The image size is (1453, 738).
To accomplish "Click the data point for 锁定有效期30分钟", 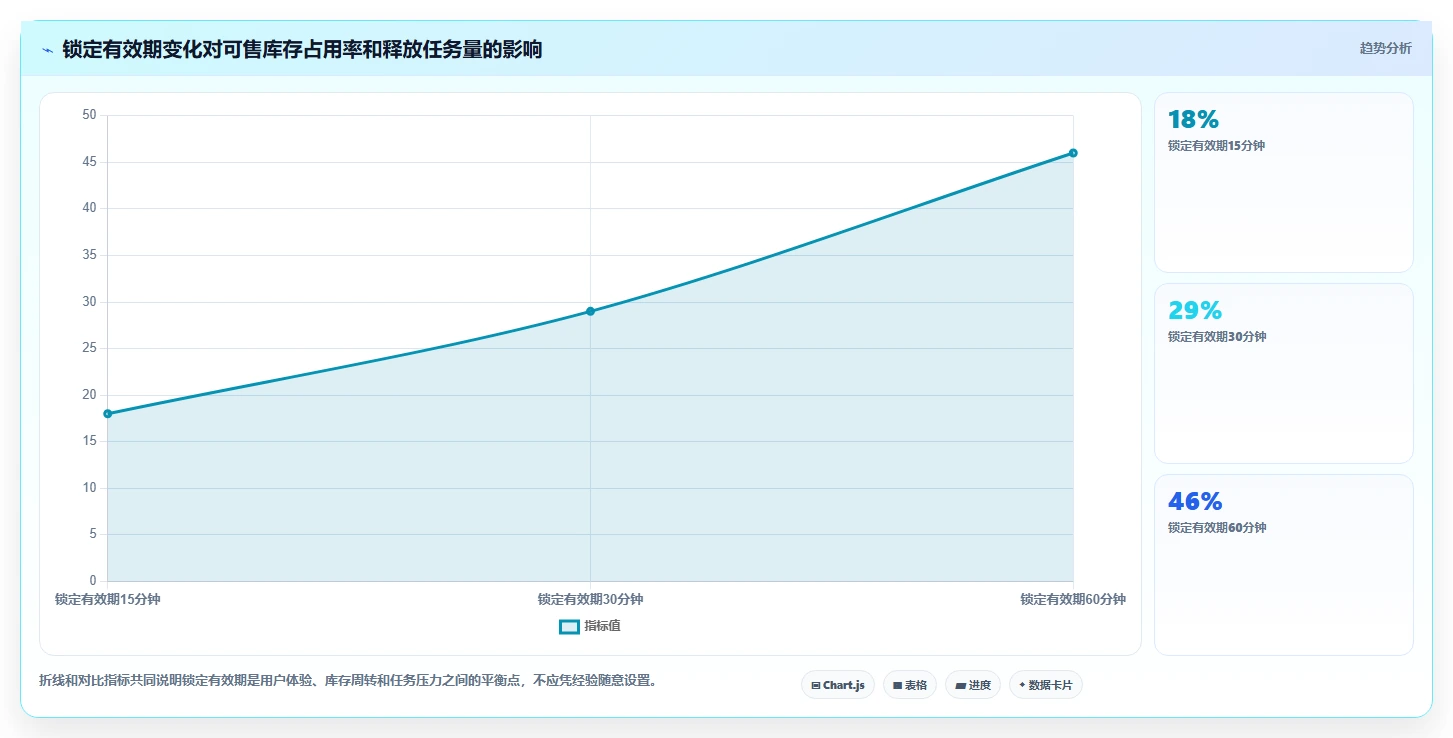I will [590, 311].
